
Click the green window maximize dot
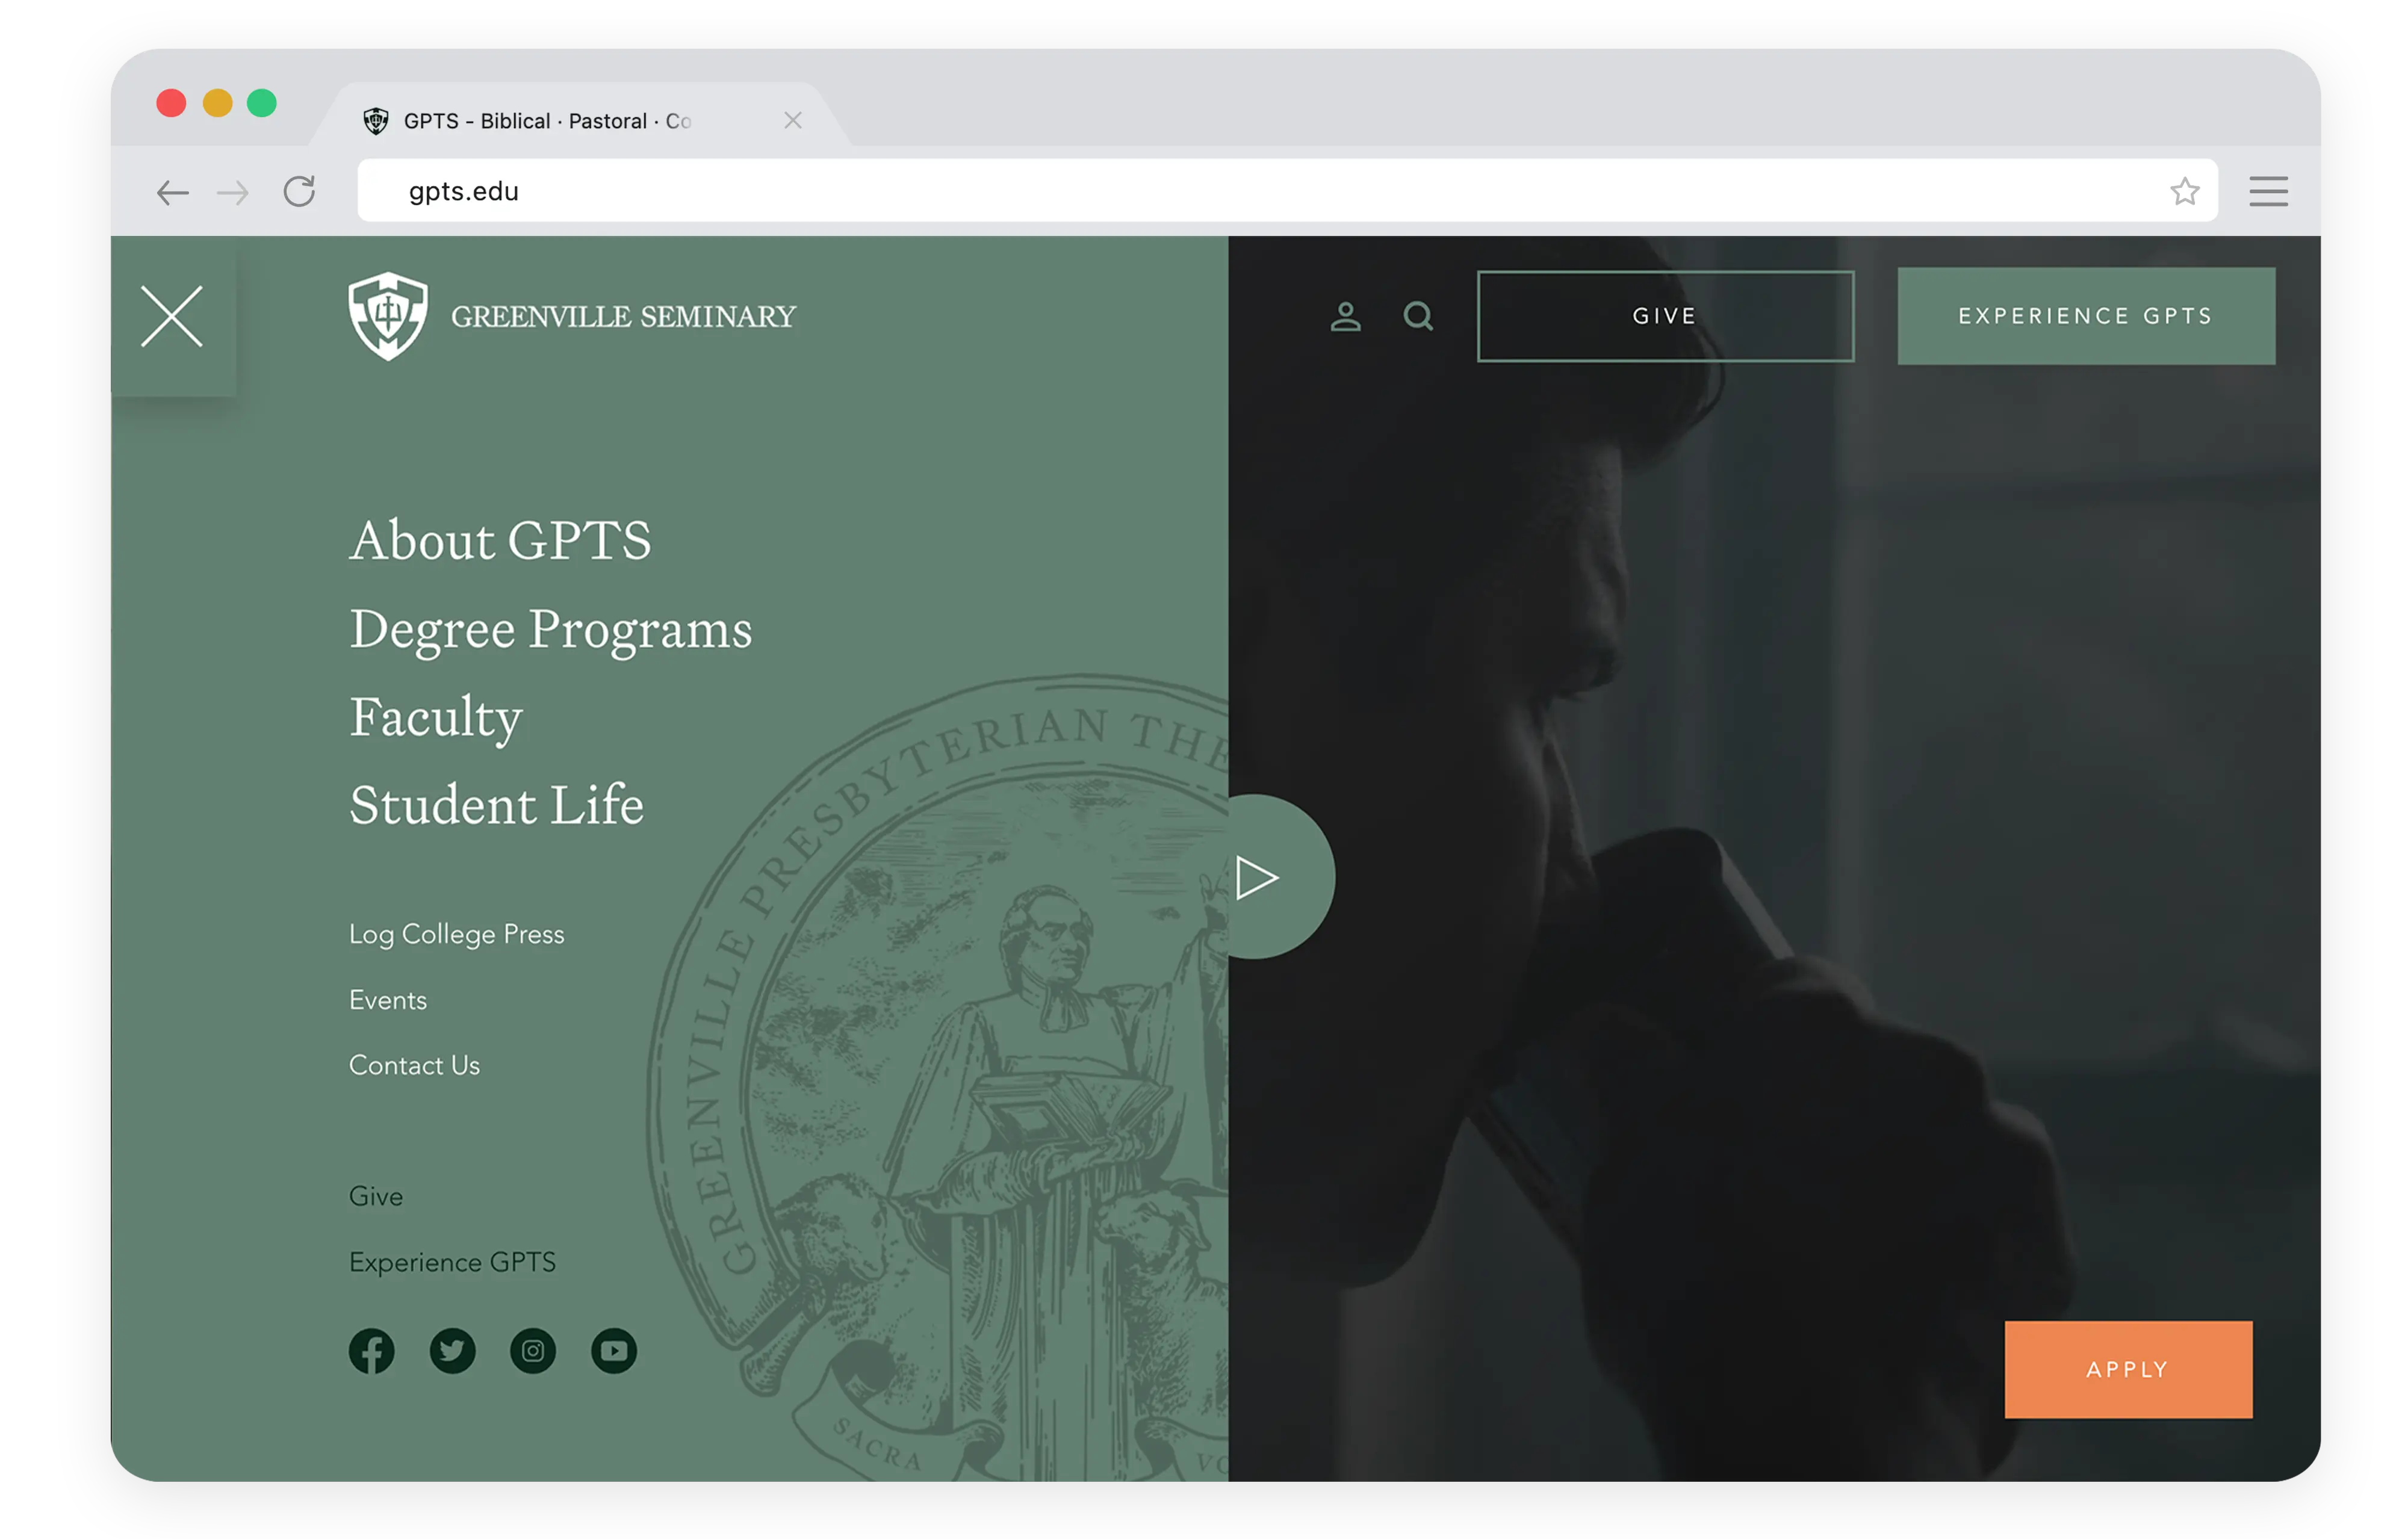tap(262, 103)
